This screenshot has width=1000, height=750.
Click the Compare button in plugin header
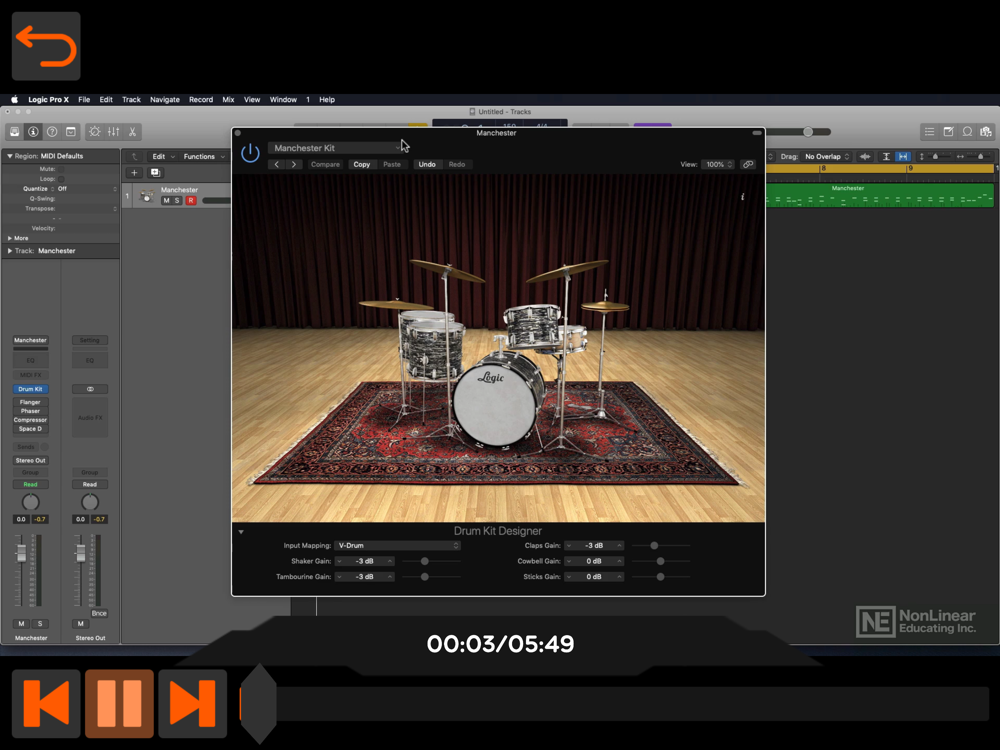pos(325,165)
